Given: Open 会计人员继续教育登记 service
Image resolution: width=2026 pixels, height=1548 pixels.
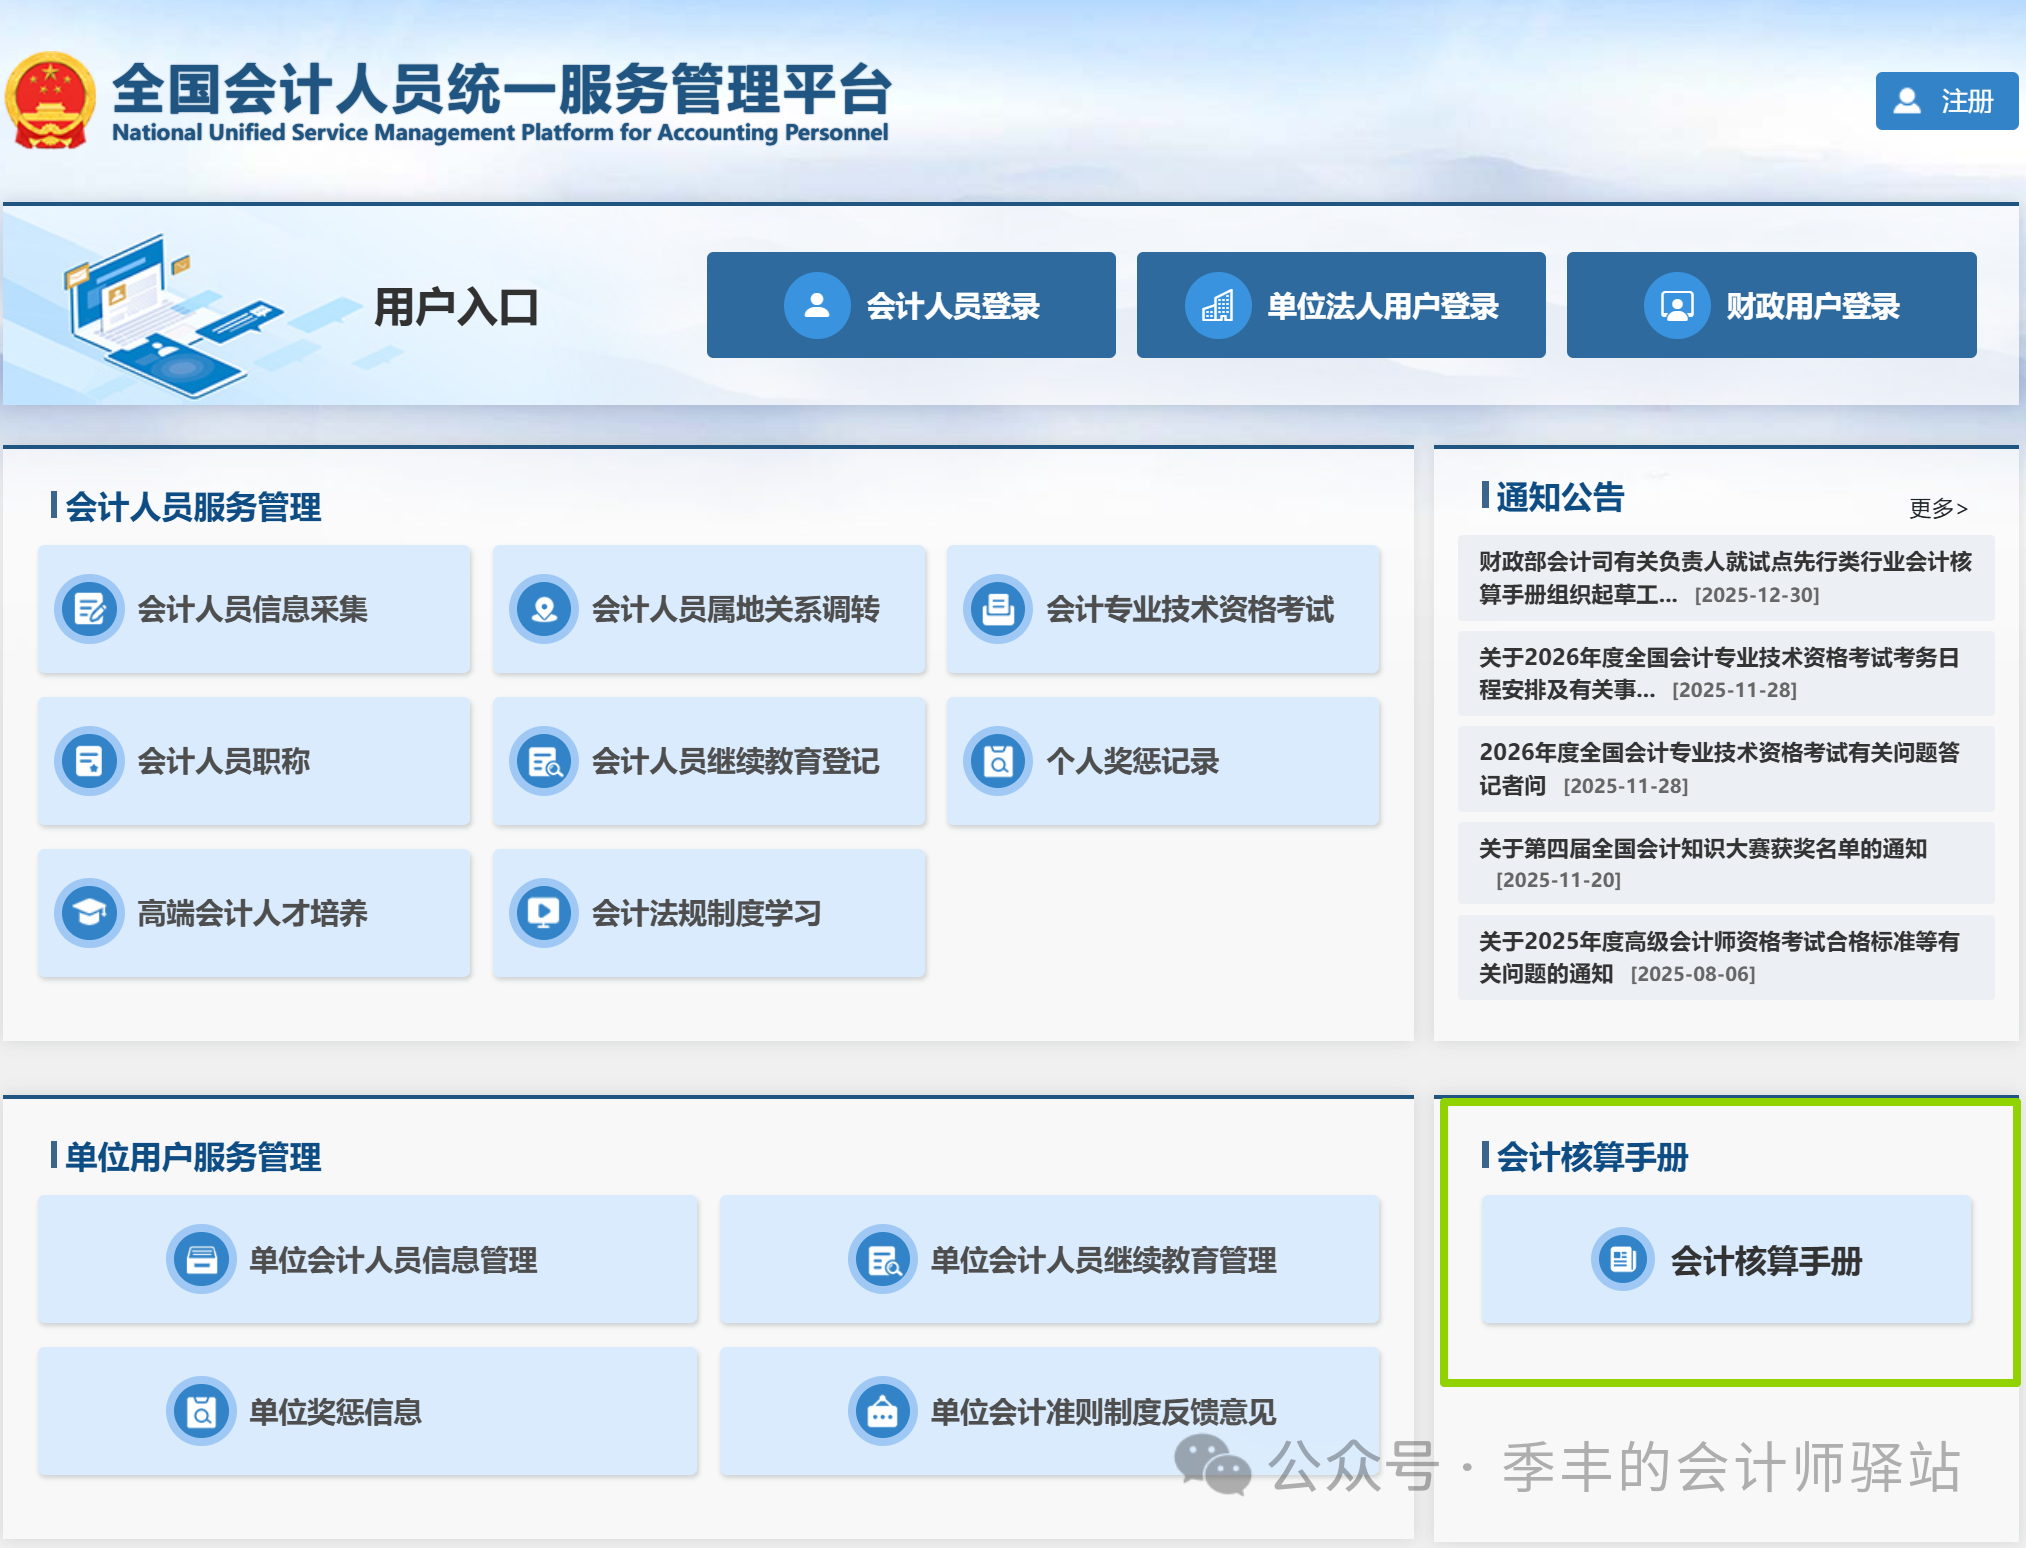Looking at the screenshot, I should point(709,761).
